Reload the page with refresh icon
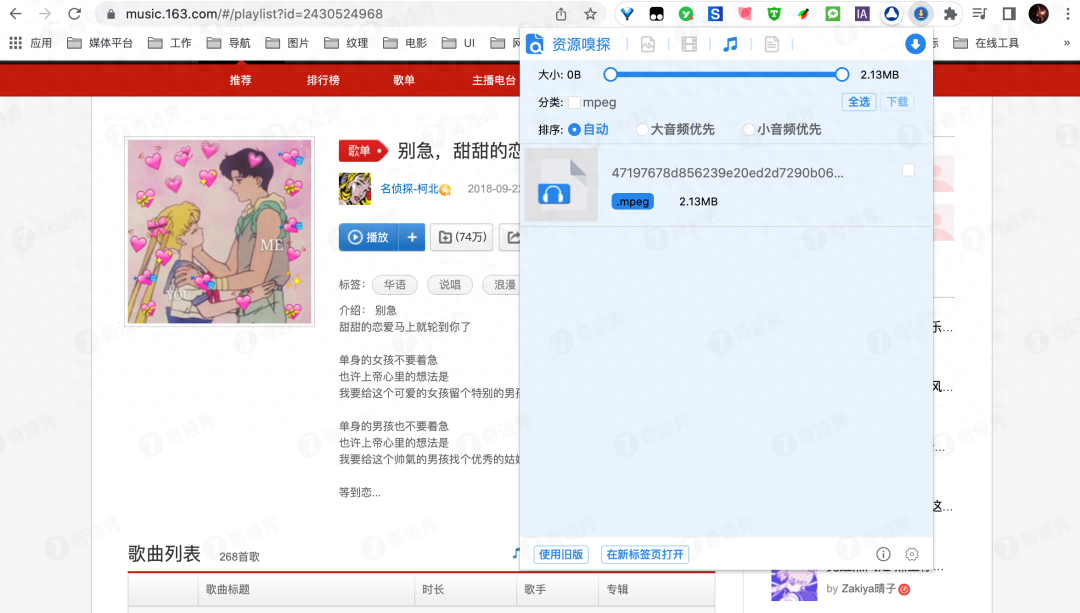 coord(74,14)
